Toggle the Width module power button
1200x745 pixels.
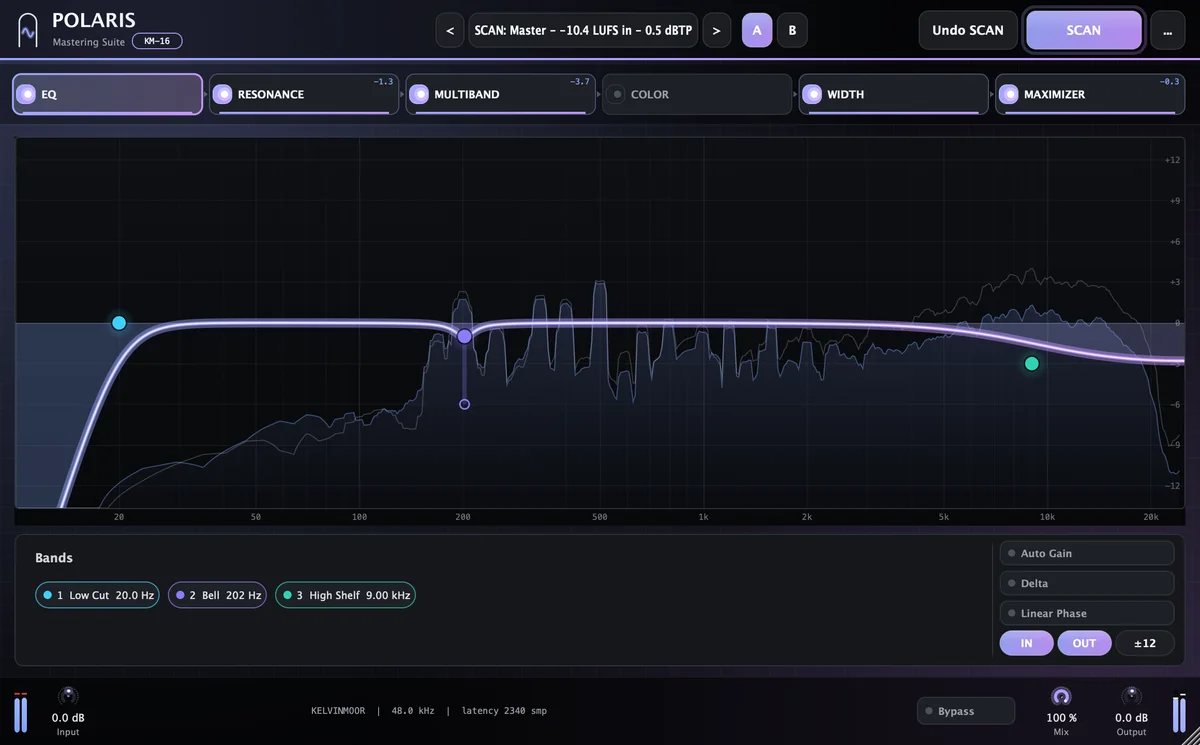pyautogui.click(x=812, y=94)
